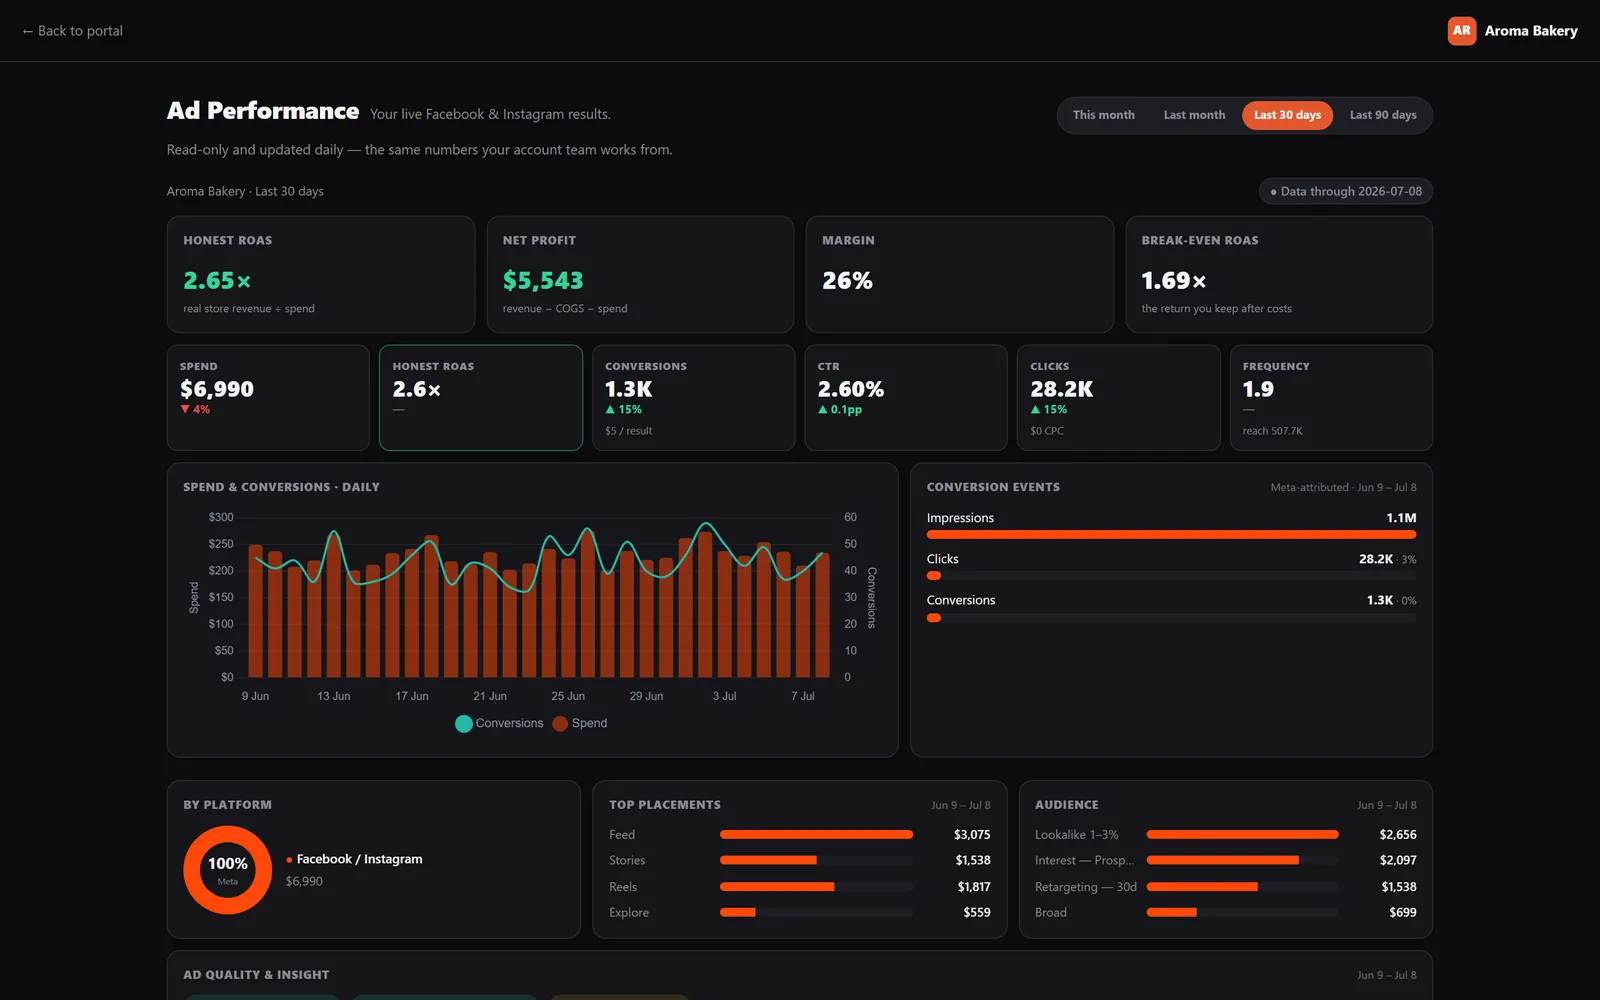Screen dimensions: 1600x1000
Task: Click the Lookalike 1–3% audience bar
Action: pos(1242,835)
